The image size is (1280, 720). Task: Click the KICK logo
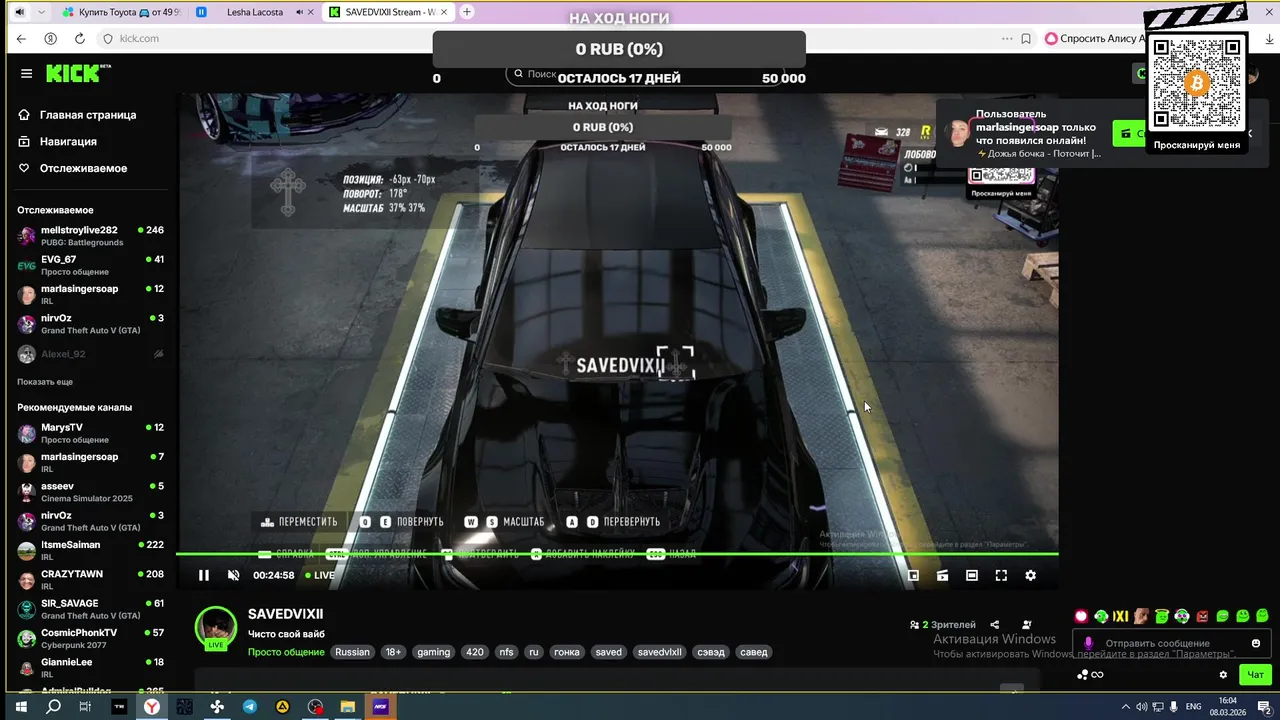77,74
